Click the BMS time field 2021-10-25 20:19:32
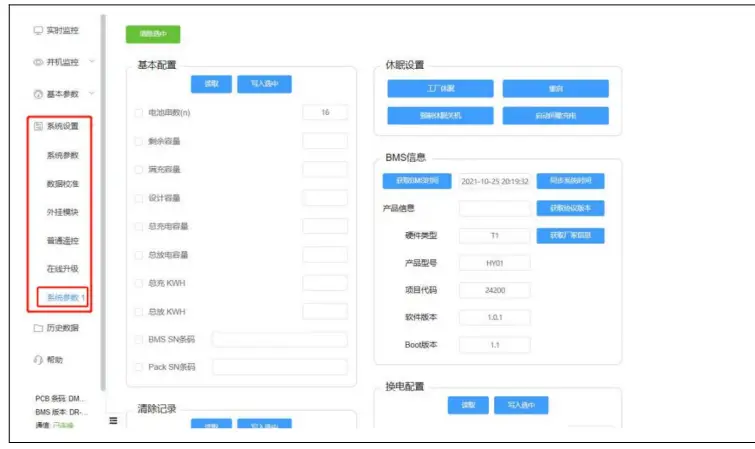 495,181
